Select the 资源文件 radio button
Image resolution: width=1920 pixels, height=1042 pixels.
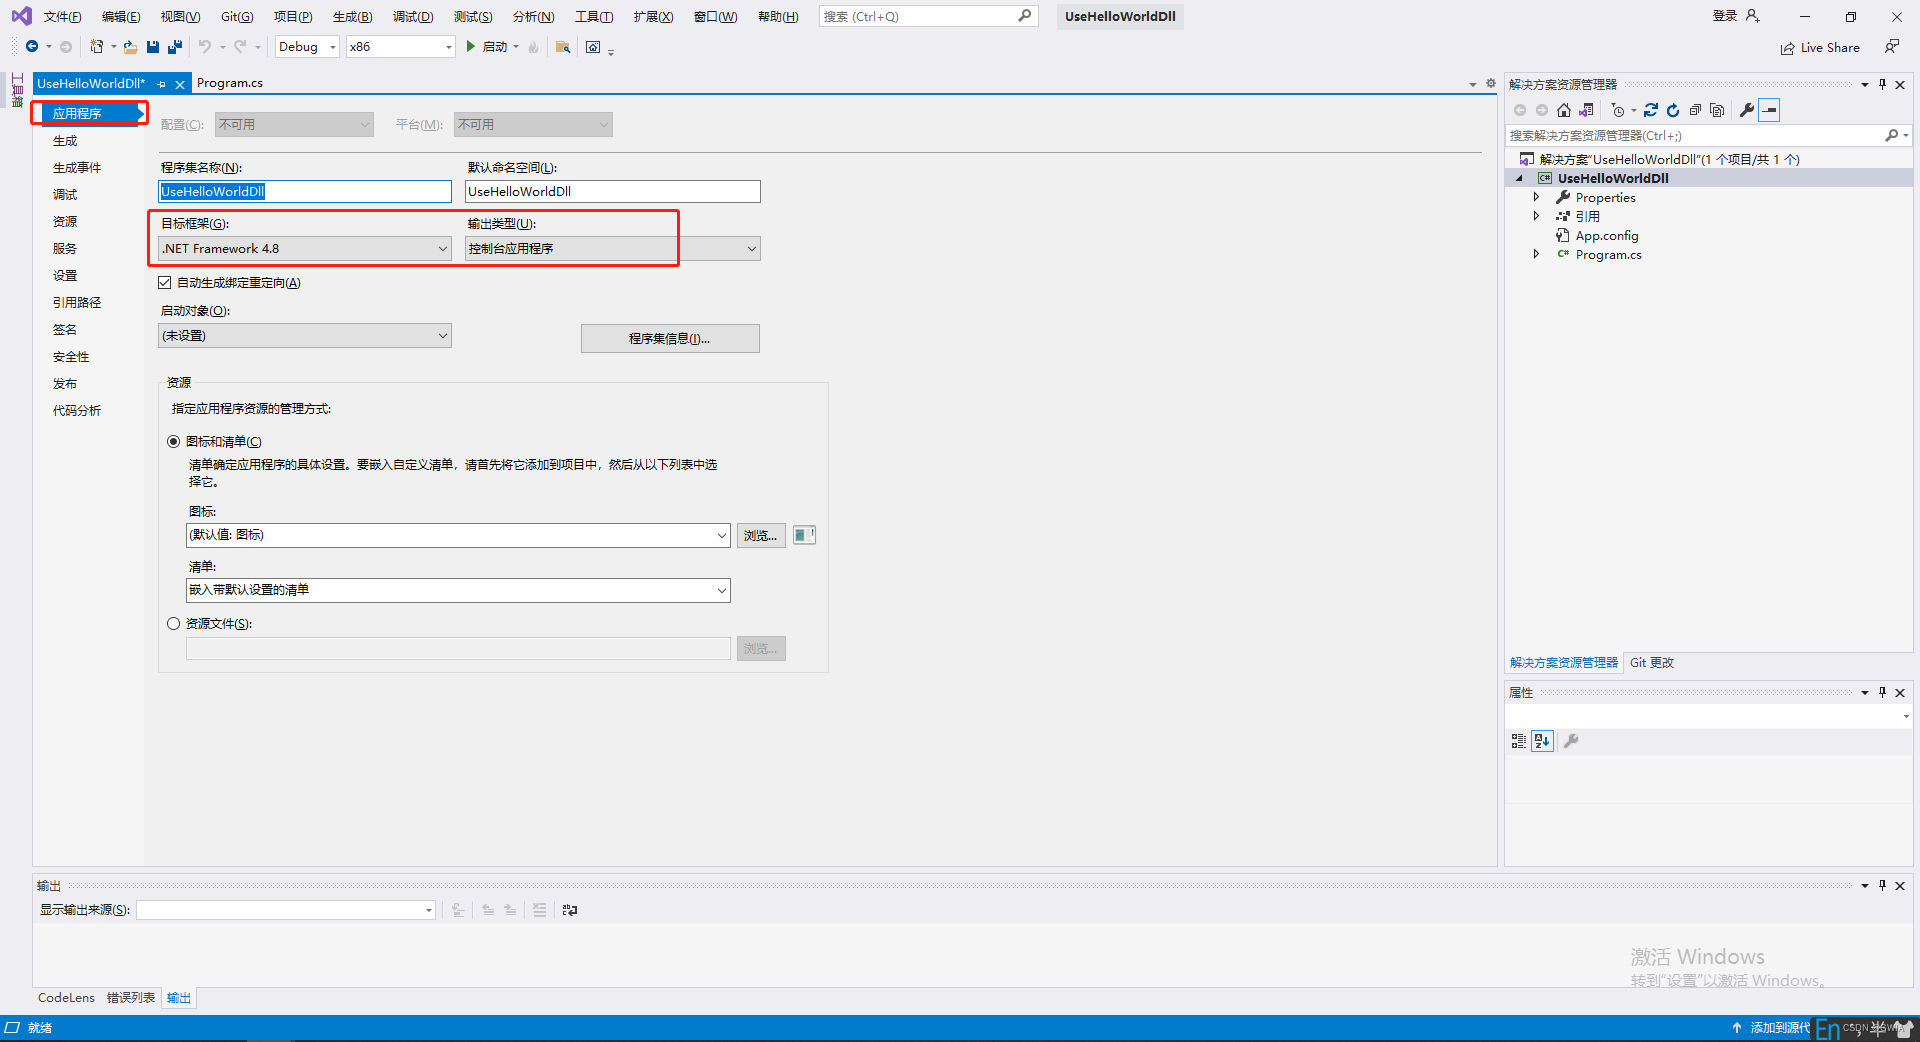point(174,624)
